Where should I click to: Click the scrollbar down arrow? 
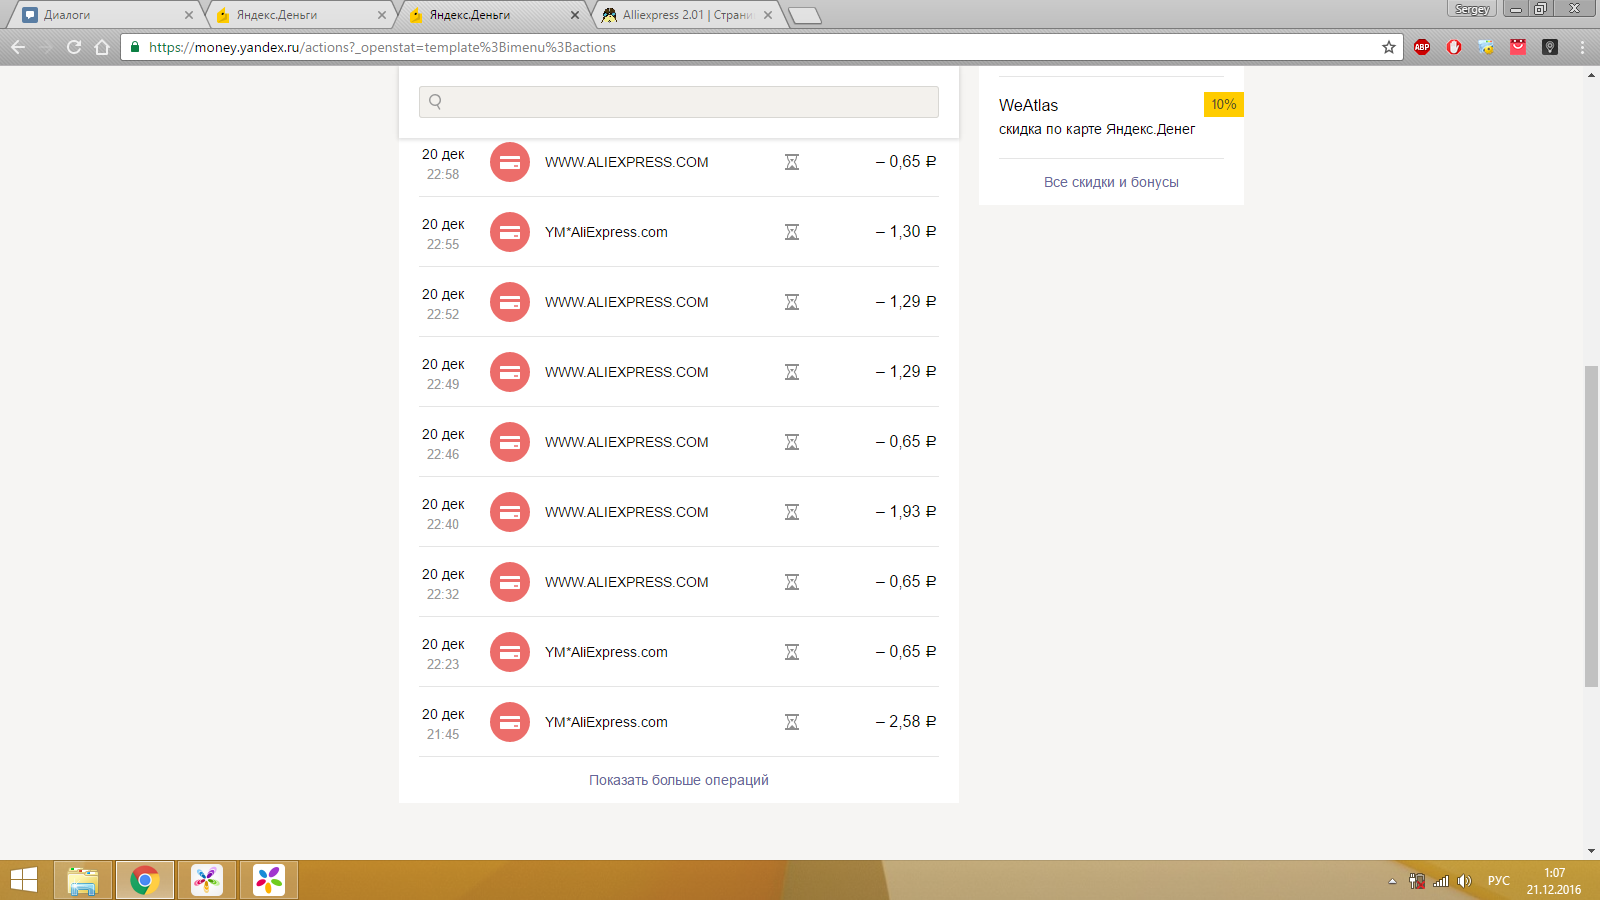[1591, 852]
